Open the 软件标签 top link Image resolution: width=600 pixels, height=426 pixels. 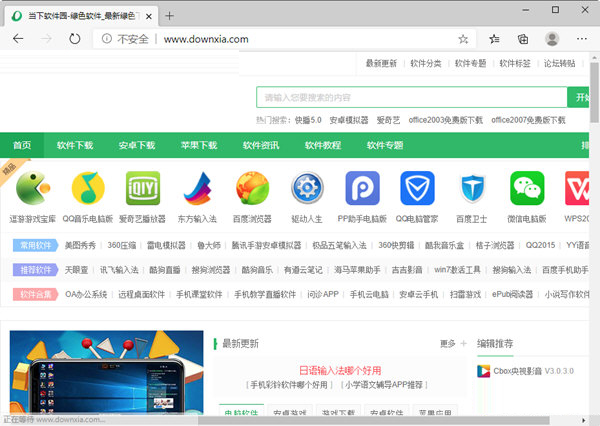coord(515,64)
